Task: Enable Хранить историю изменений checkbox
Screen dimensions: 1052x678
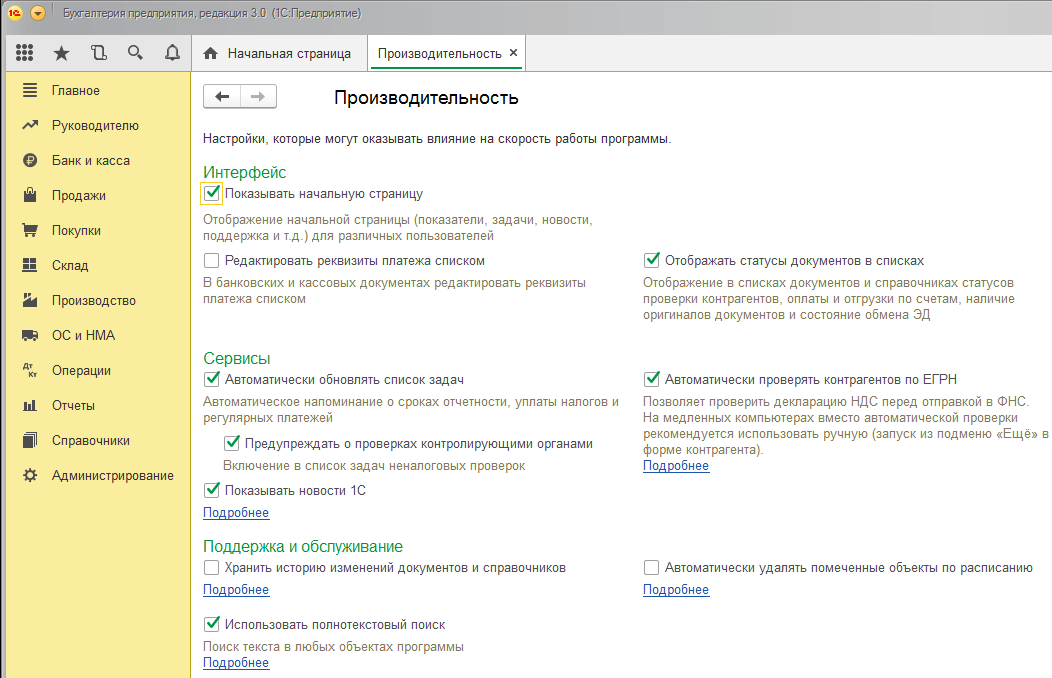Action: 211,567
